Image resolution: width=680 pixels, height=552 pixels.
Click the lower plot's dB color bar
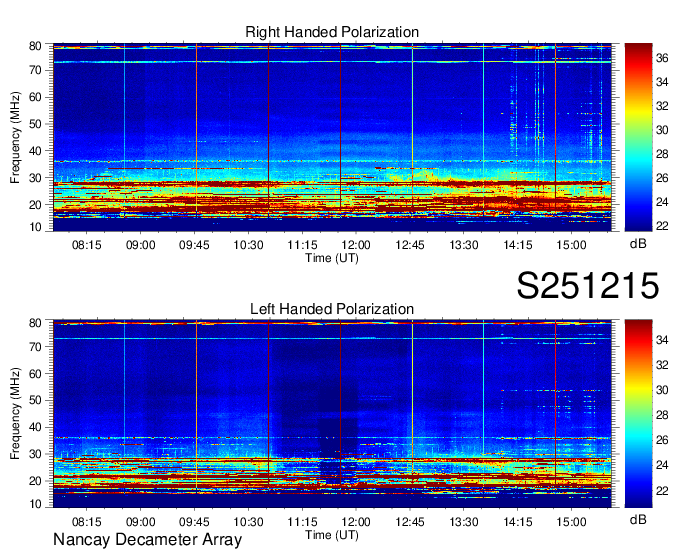(638, 412)
